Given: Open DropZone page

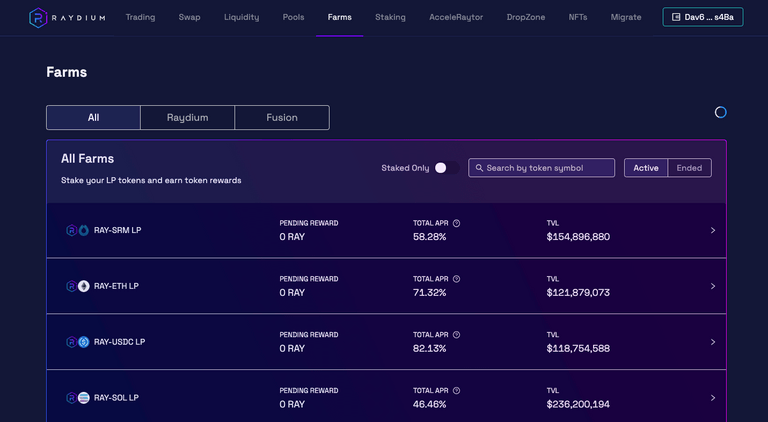Looking at the screenshot, I should point(526,17).
